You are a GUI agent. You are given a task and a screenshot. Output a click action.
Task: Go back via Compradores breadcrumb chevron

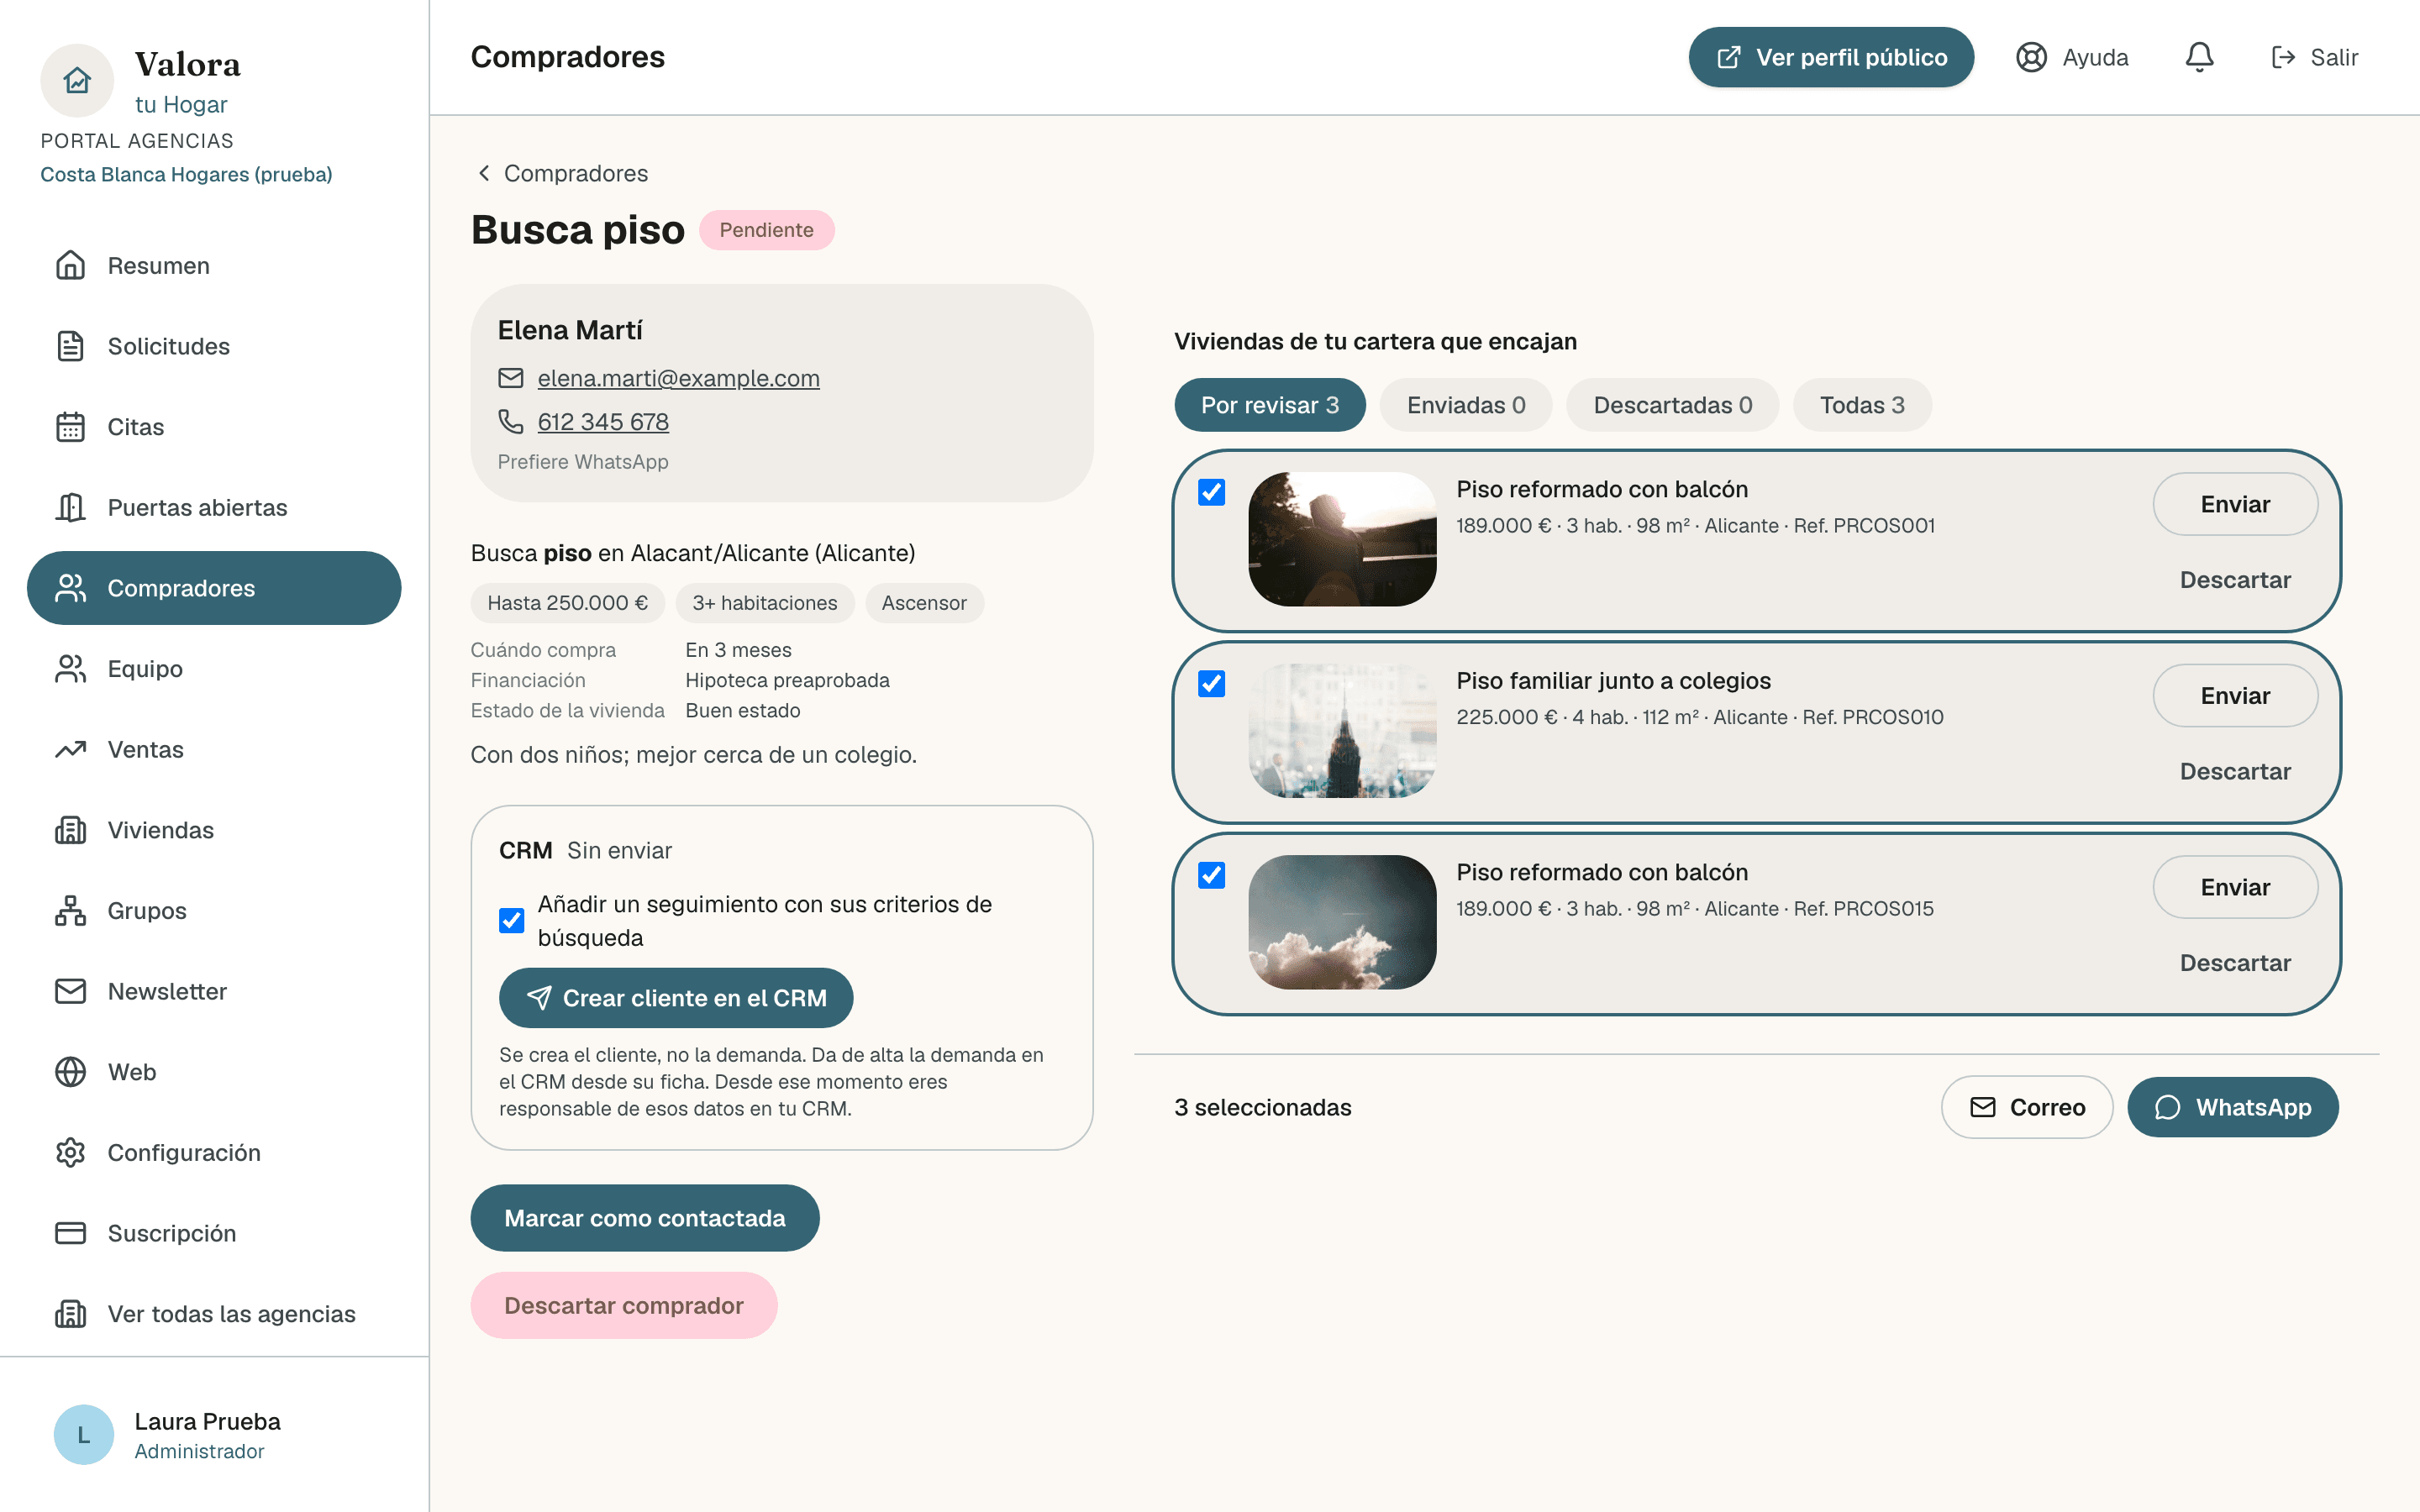pyautogui.click(x=484, y=173)
